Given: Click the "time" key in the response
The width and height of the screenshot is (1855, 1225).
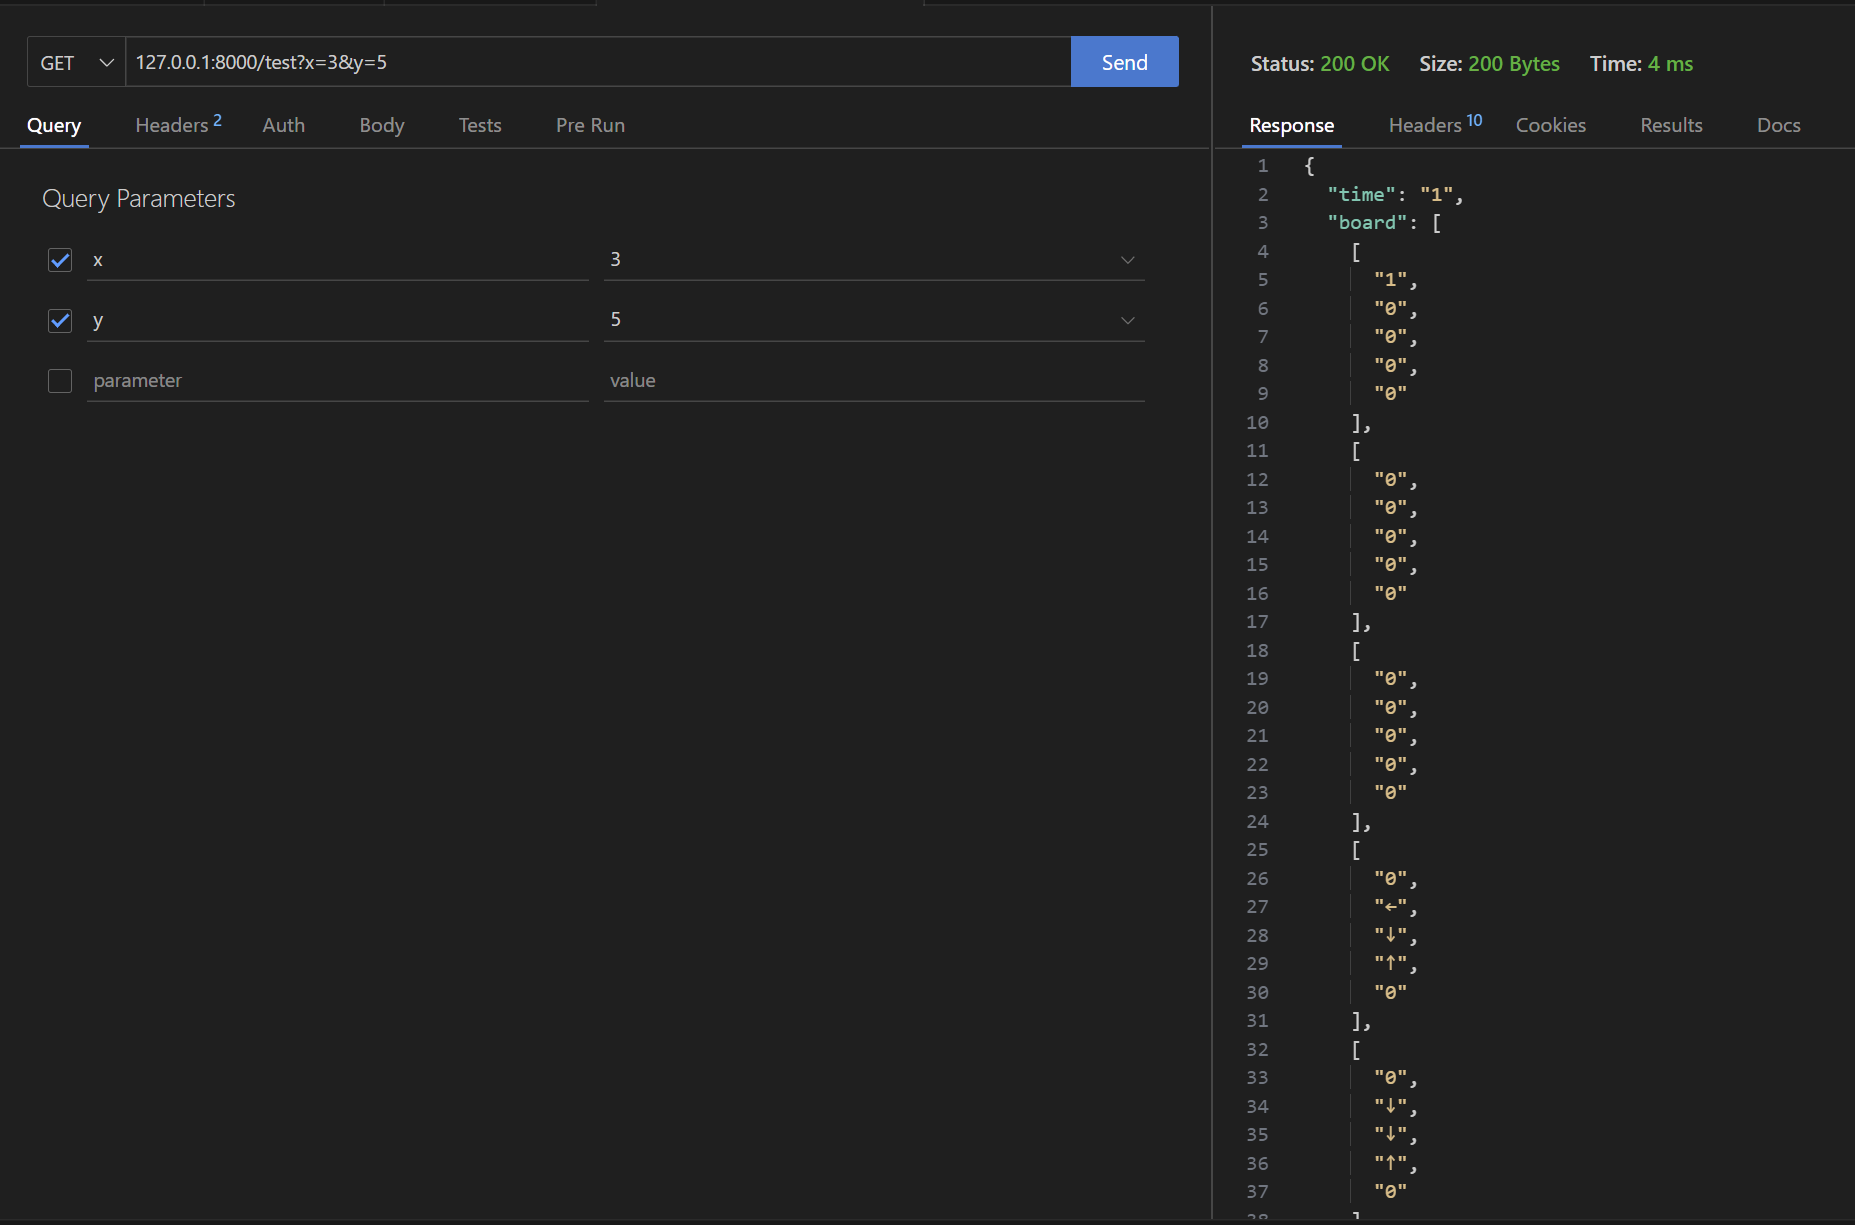Looking at the screenshot, I should pos(1361,194).
